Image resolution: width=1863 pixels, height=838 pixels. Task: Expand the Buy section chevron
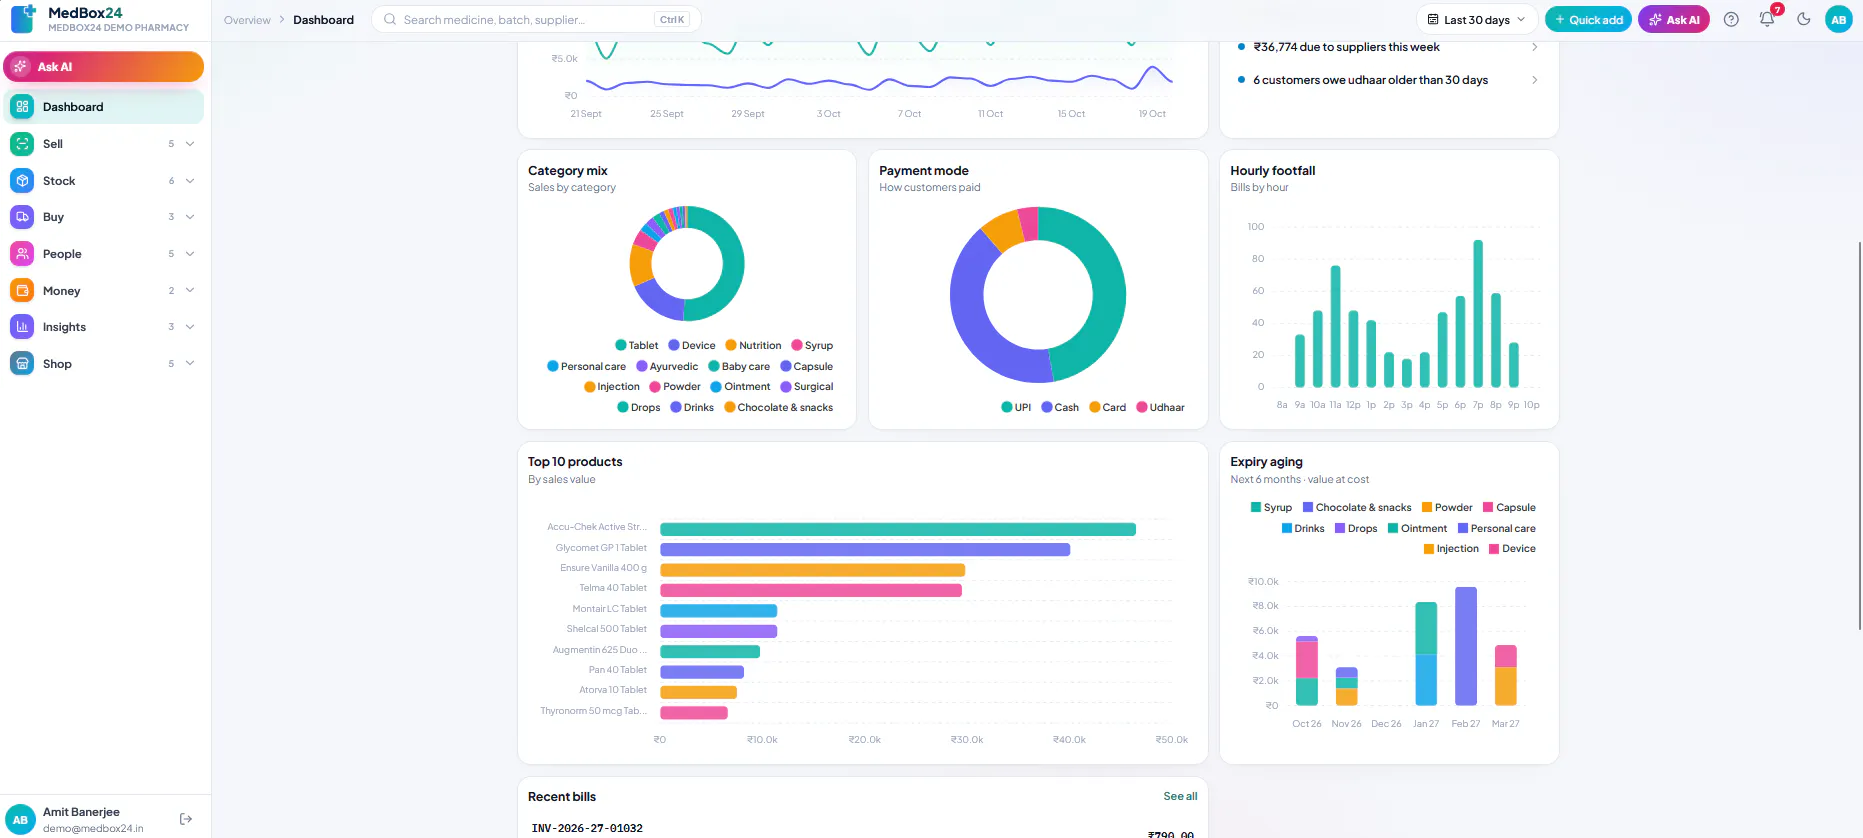(x=190, y=217)
